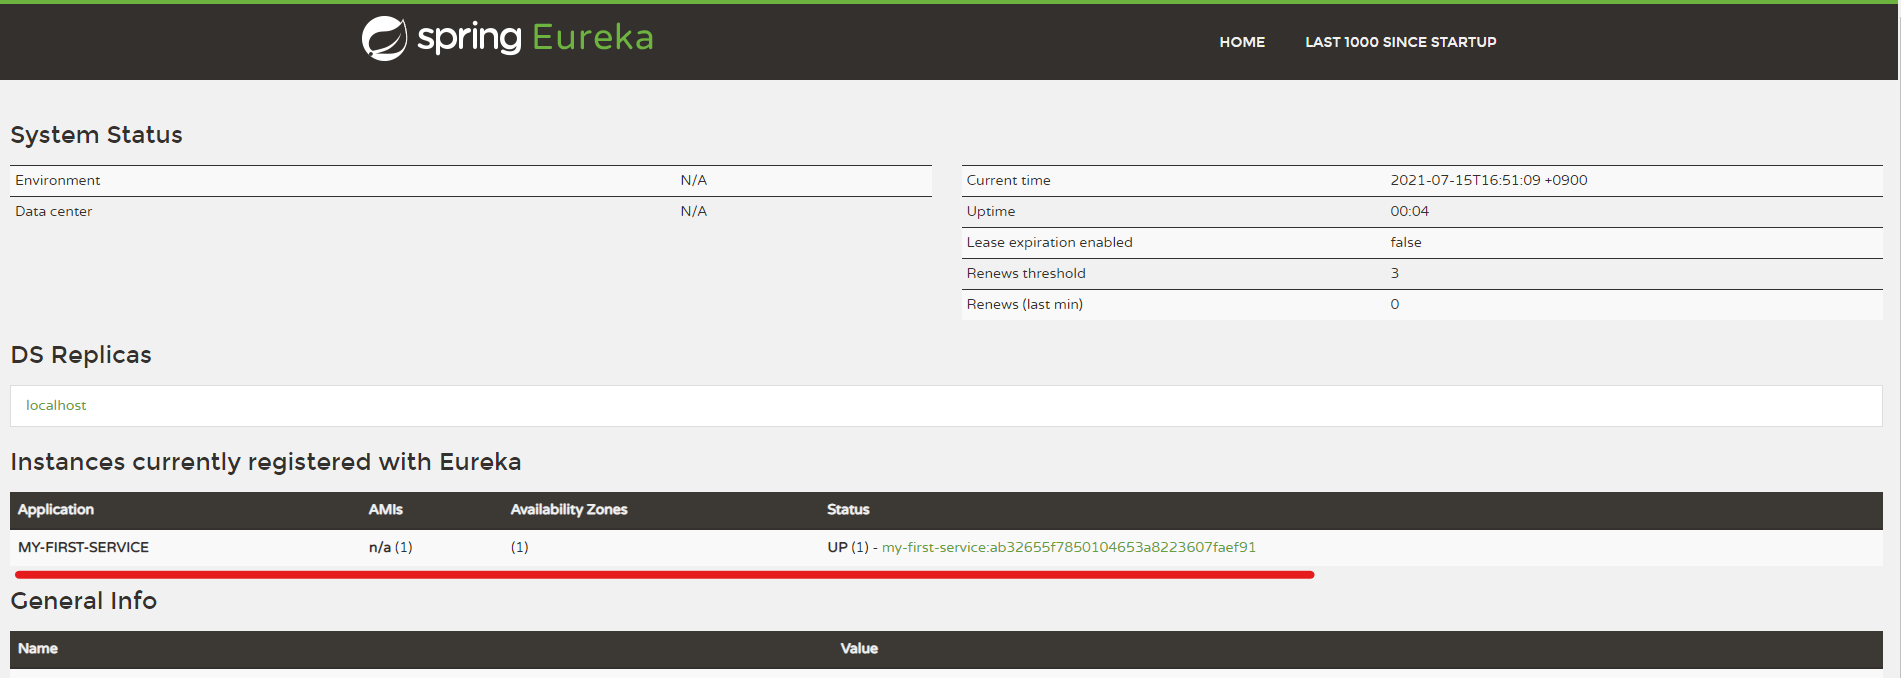This screenshot has height=678, width=1901.
Task: Click the Spring leaf logo icon
Action: 385,39
